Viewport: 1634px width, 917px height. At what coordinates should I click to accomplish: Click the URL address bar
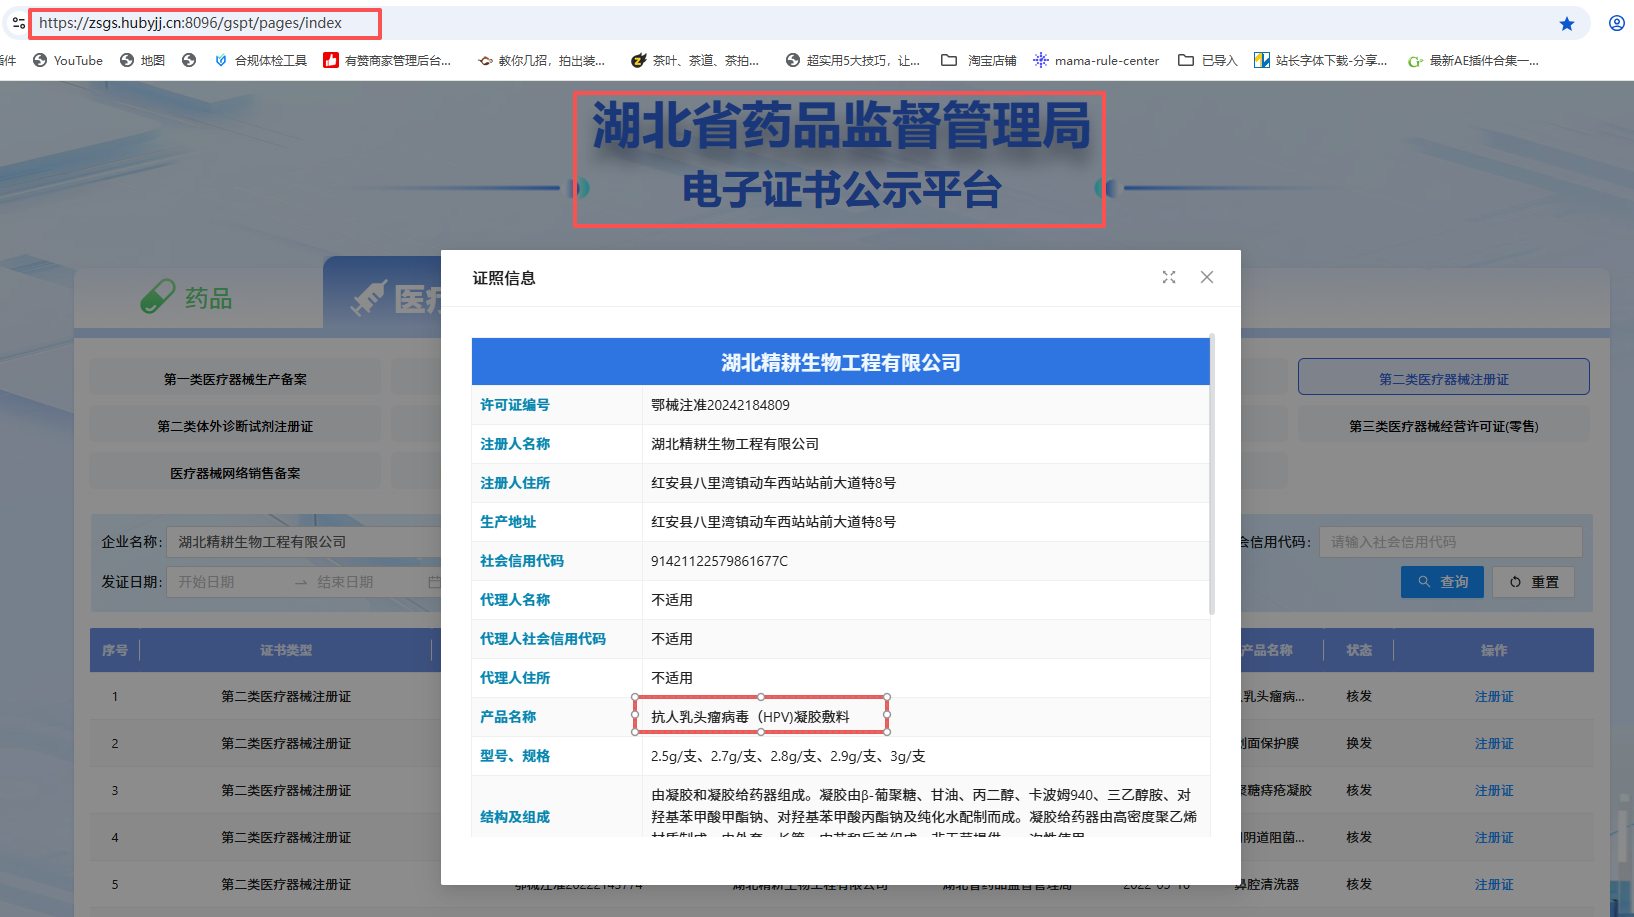pos(790,23)
